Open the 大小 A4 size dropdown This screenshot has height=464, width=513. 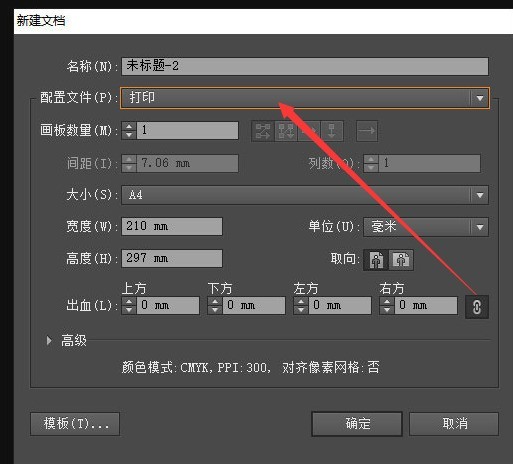pos(305,195)
